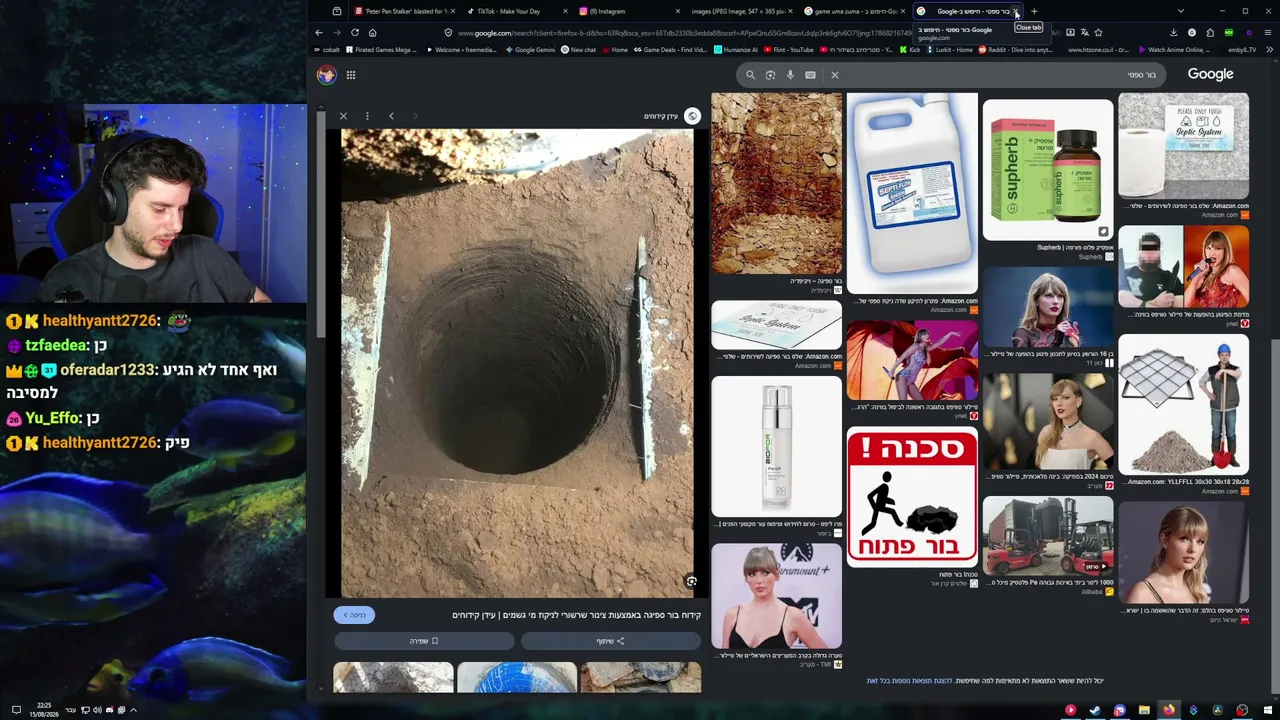Reload the current page
1280x720 pixels.
point(354,33)
